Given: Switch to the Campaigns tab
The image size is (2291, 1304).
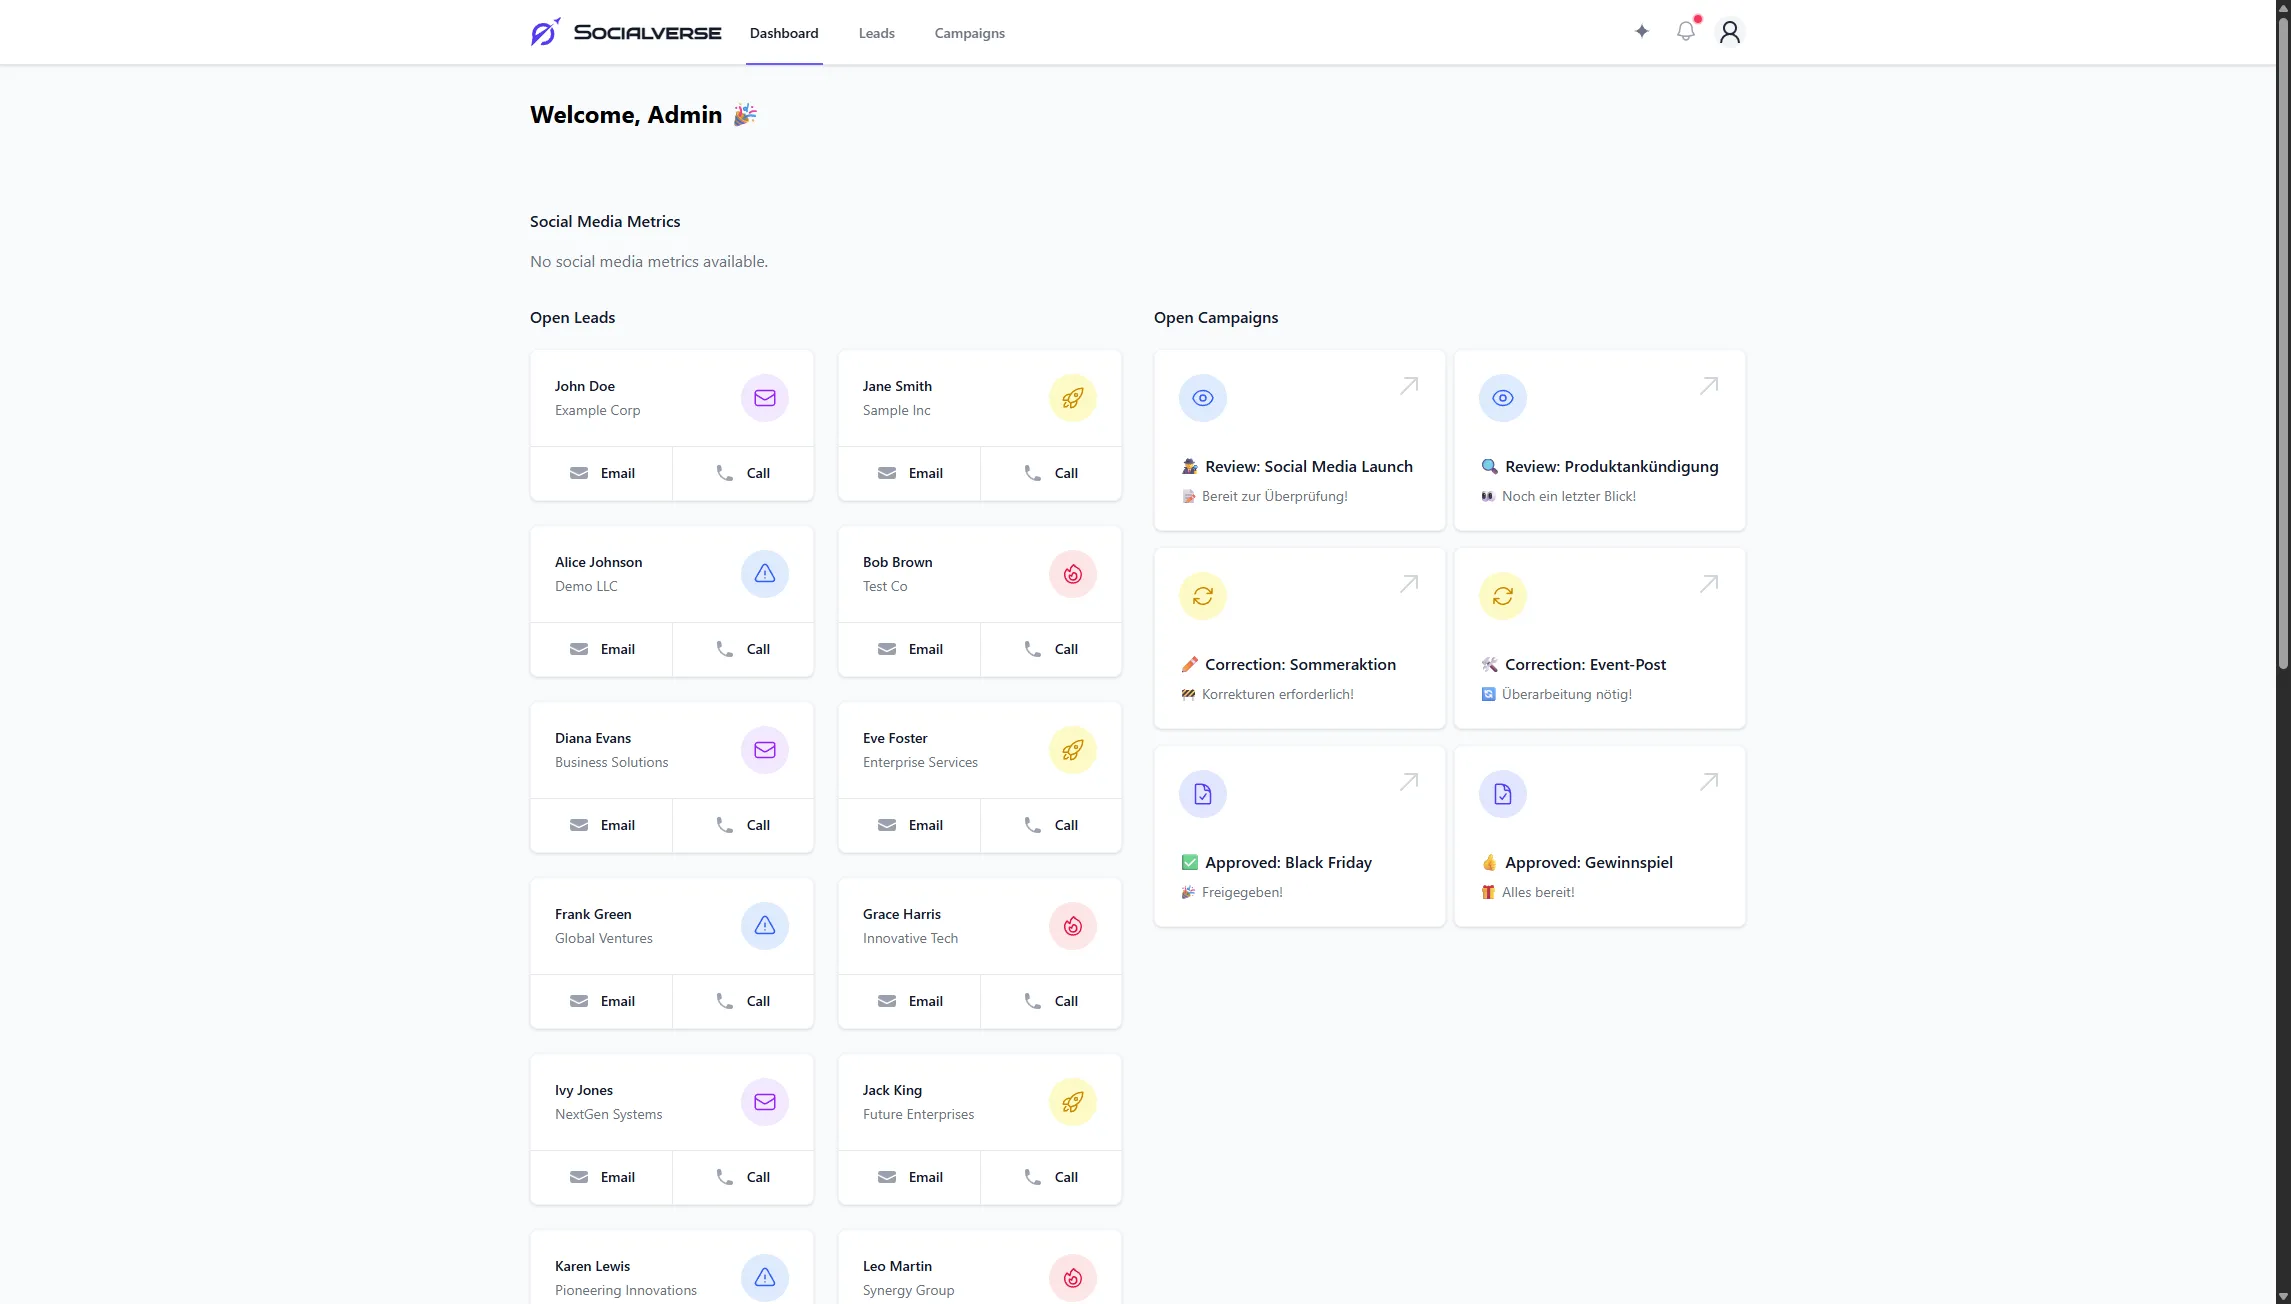Looking at the screenshot, I should click(968, 33).
